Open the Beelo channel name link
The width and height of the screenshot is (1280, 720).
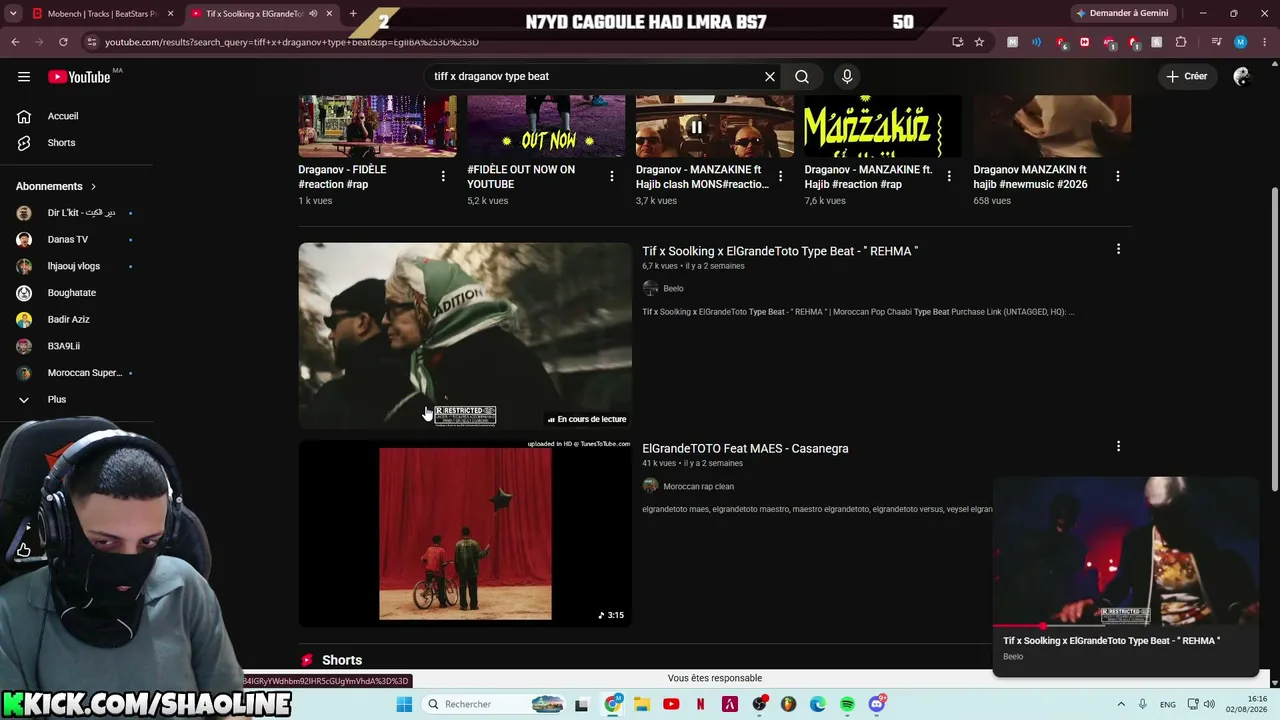tap(673, 288)
